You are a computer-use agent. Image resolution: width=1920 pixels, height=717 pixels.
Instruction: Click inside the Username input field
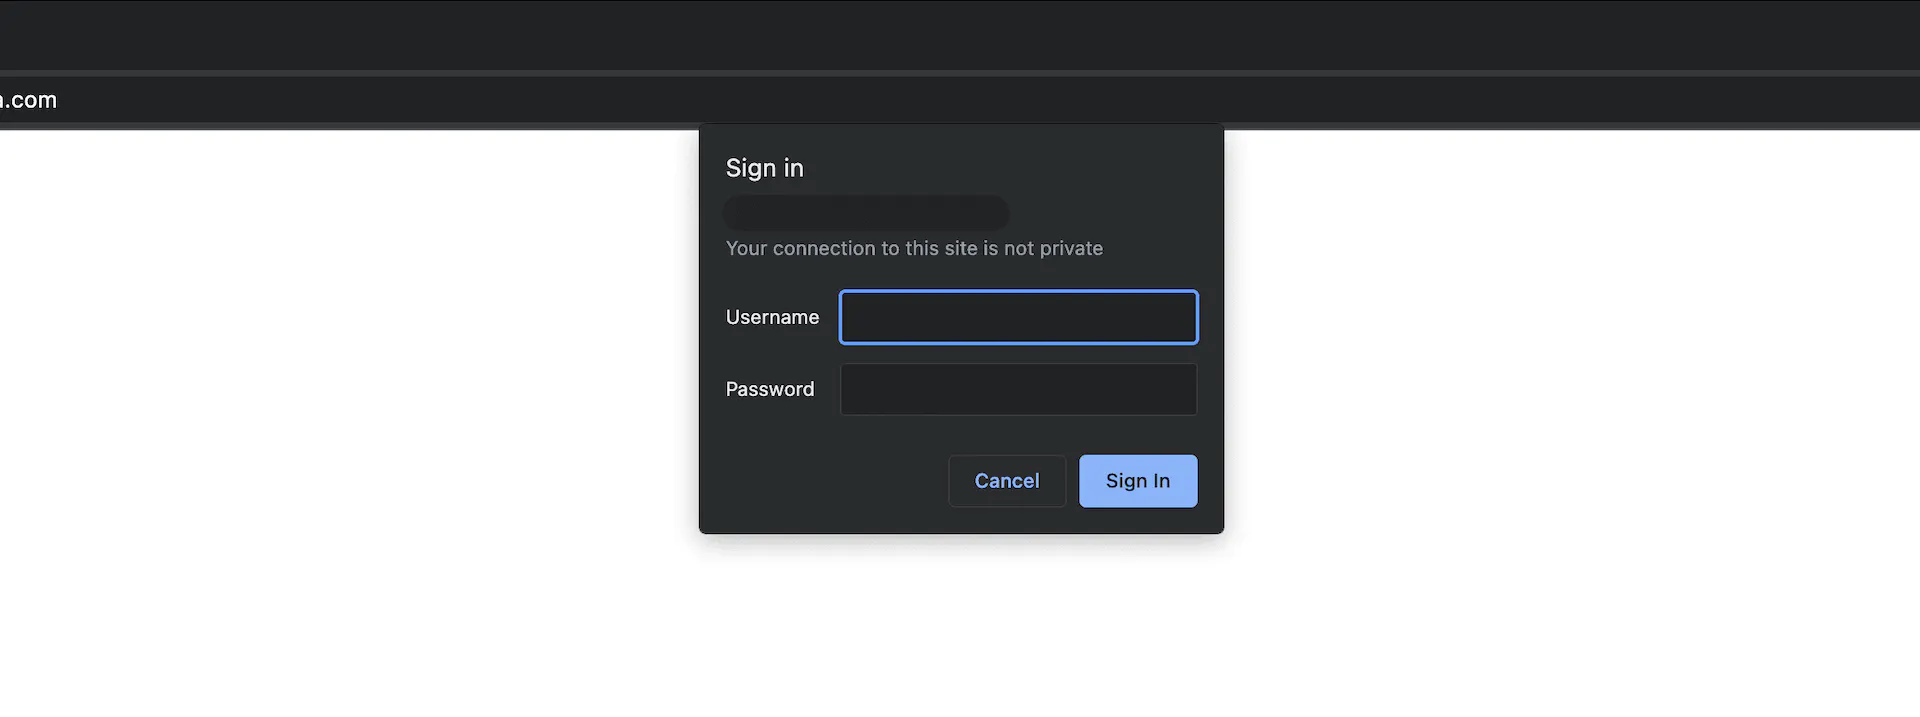point(1017,317)
